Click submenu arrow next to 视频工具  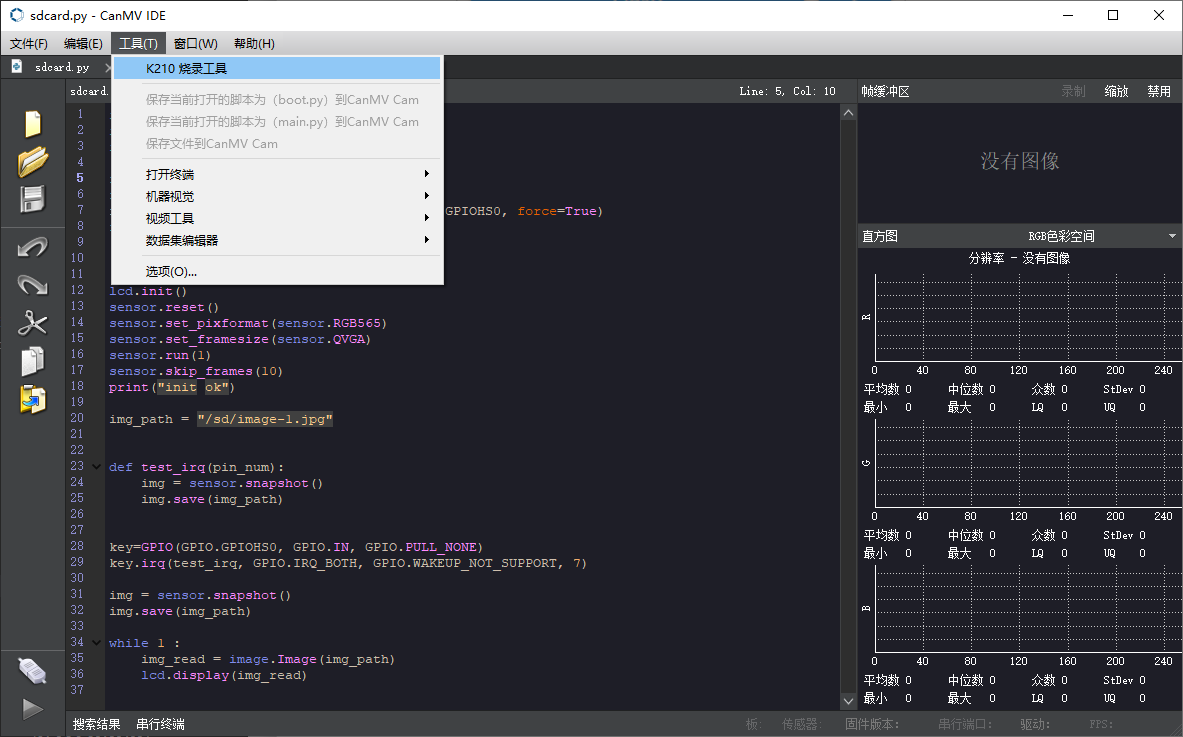427,218
